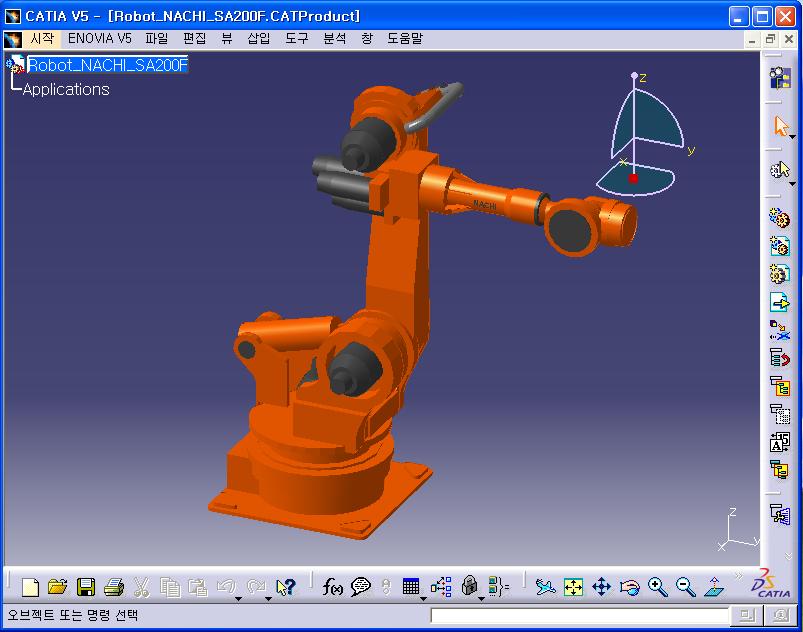This screenshot has width=803, height=632.
Task: Select Robot_NACHI_SA200F in the specification tree
Action: [107, 65]
